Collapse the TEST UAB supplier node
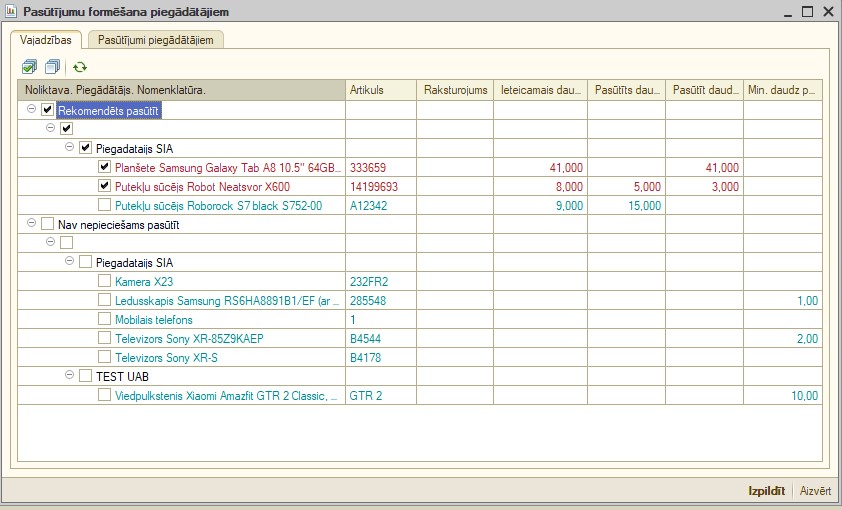This screenshot has height=510, width=842. (70, 376)
